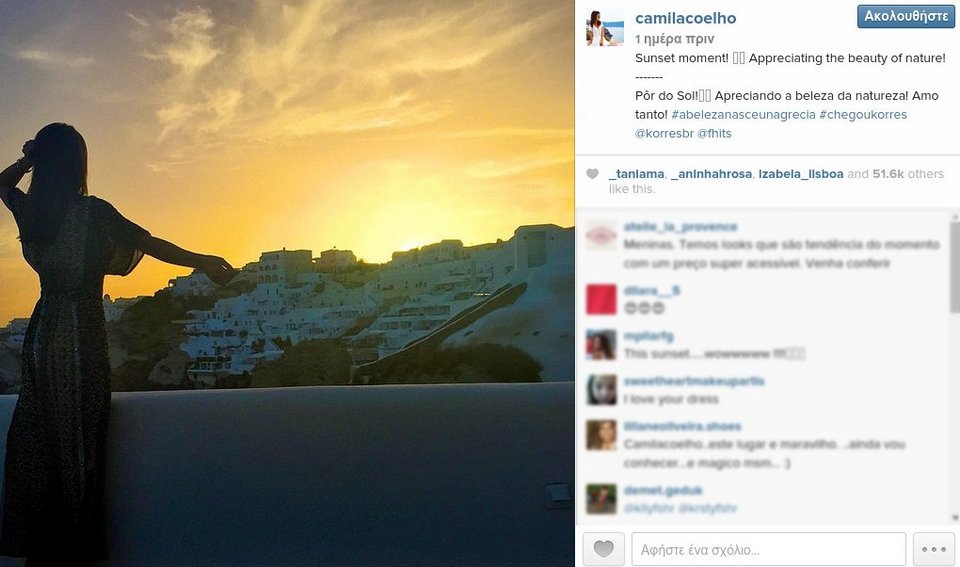This screenshot has width=960, height=567.
Task: Visit the @korresbr mention
Action: coord(664,133)
